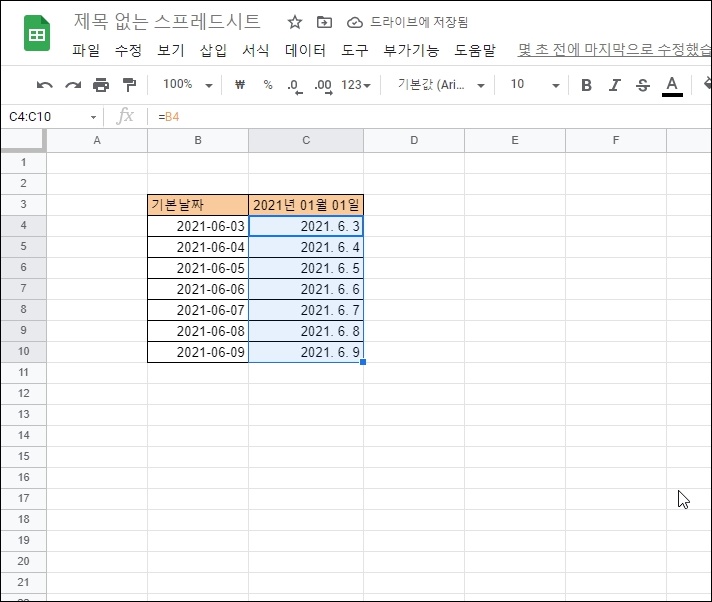Image resolution: width=712 pixels, height=602 pixels.
Task: Select column F header
Action: 616,140
